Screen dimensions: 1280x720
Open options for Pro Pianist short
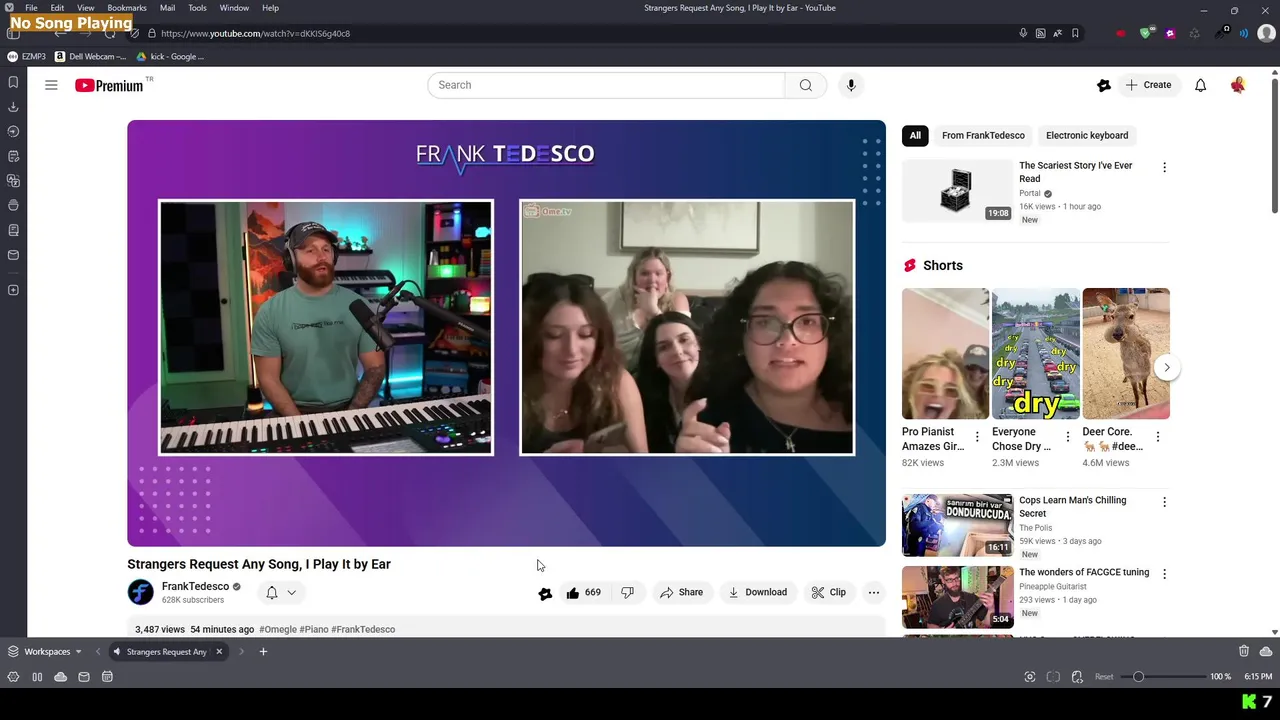pos(977,437)
